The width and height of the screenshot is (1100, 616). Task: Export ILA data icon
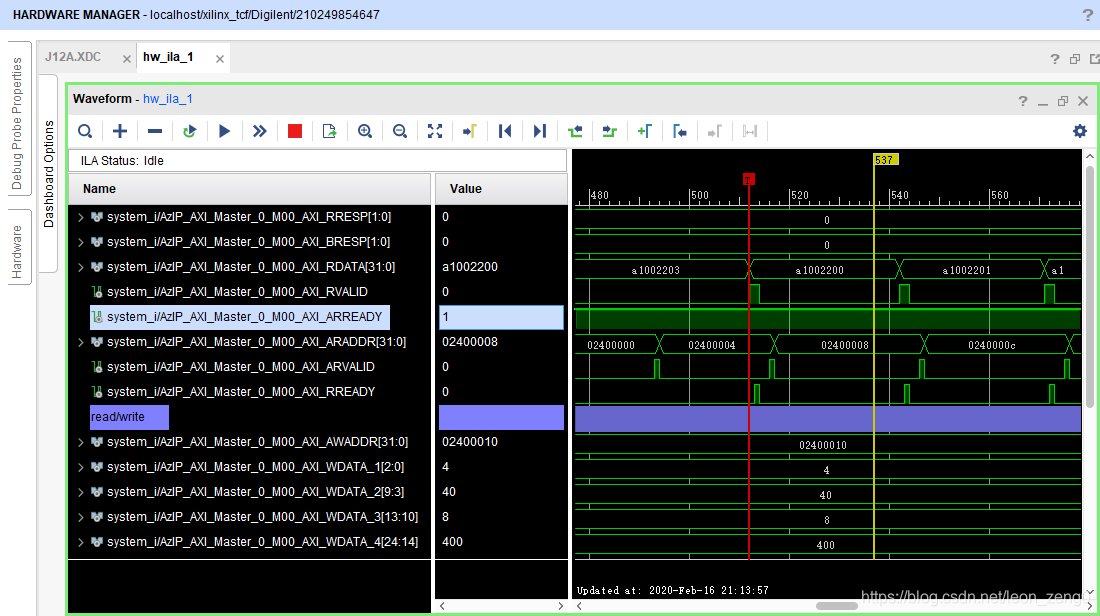(330, 131)
